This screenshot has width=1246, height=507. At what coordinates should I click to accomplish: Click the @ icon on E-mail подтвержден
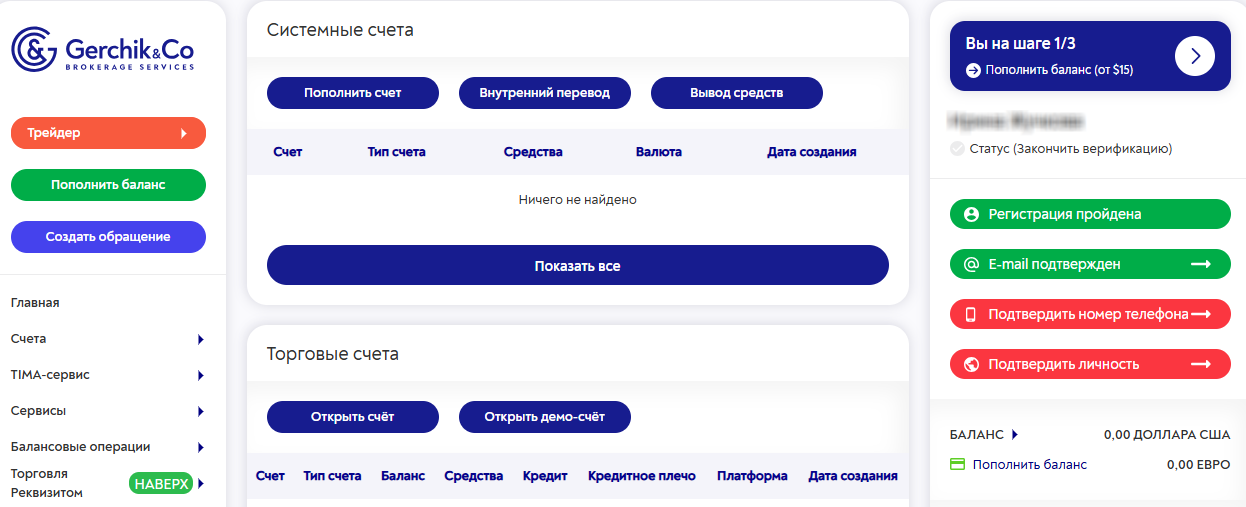click(x=970, y=264)
